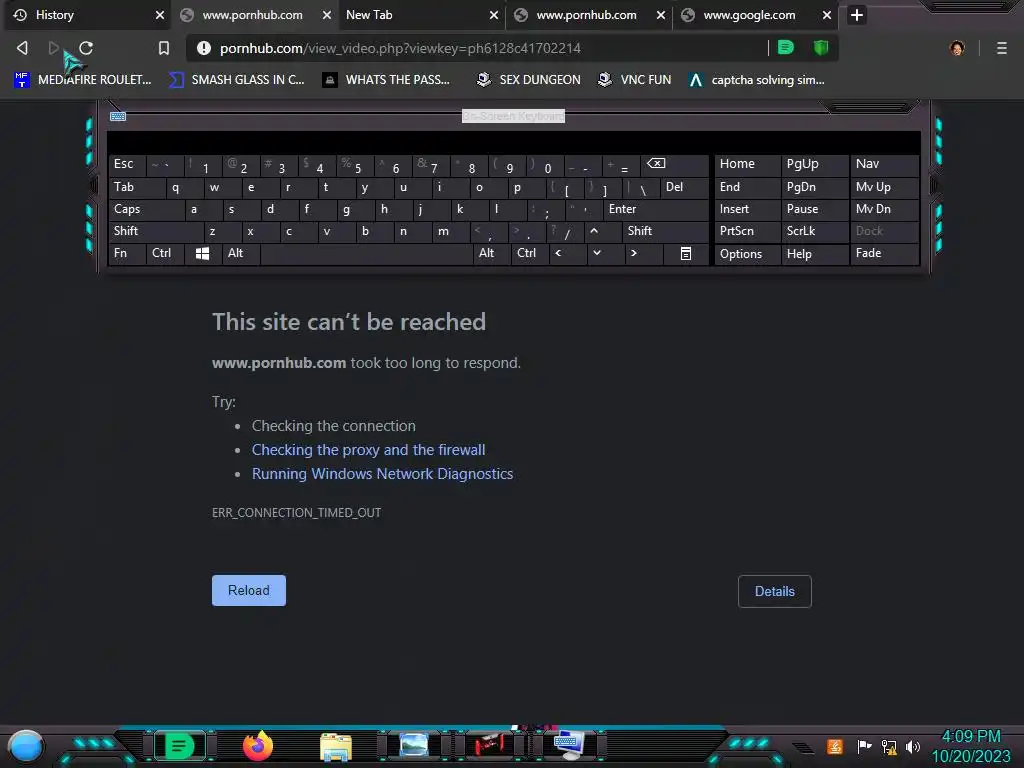Screen dimensions: 1024x768
Task: Toggle the right Shift key
Action: [664, 231]
